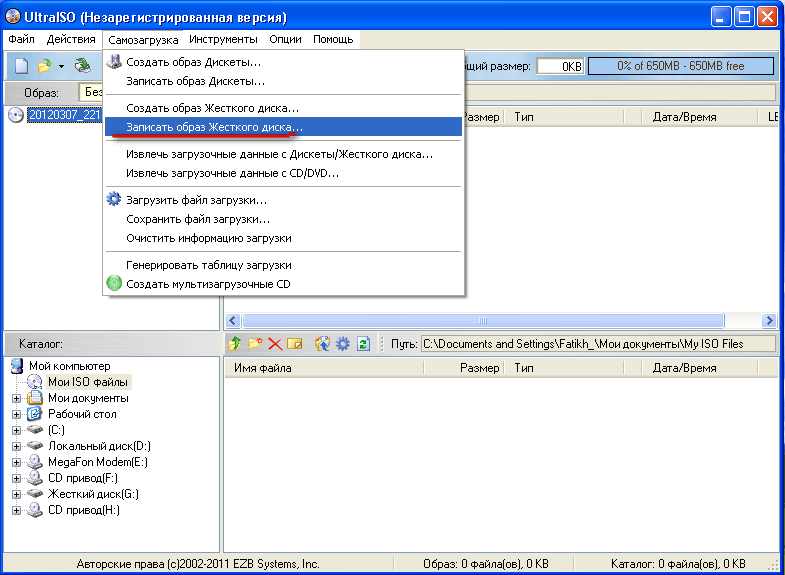Viewport: 785px width, 575px height.
Task: Choose Генерировать таблицу загрузки
Action: tap(283, 265)
